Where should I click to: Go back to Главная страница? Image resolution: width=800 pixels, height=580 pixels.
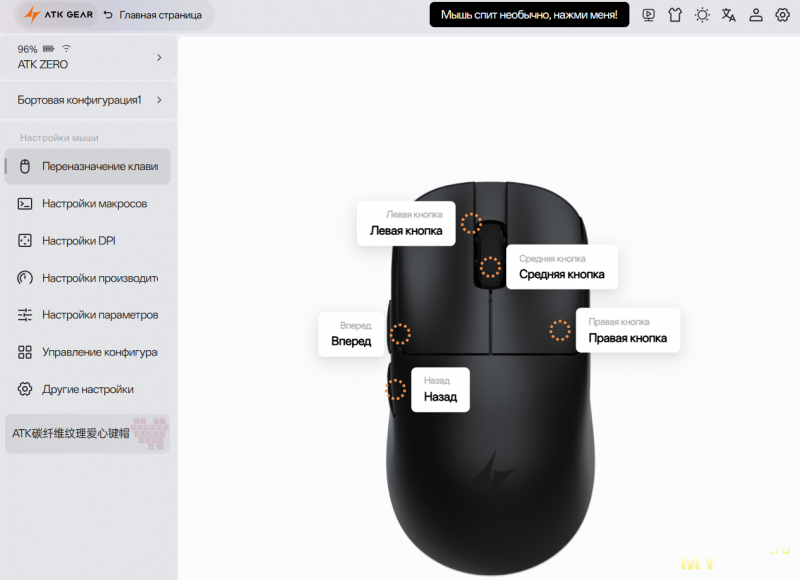coord(152,15)
